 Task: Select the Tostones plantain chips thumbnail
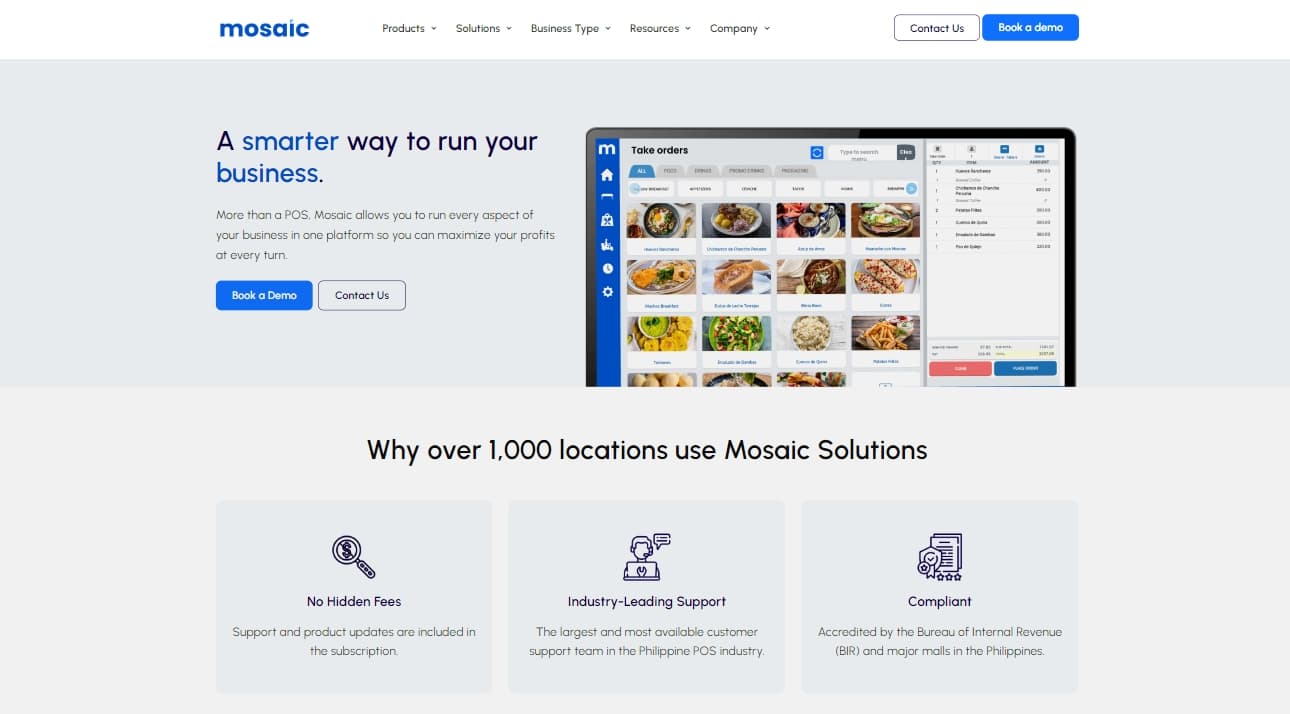click(x=661, y=334)
